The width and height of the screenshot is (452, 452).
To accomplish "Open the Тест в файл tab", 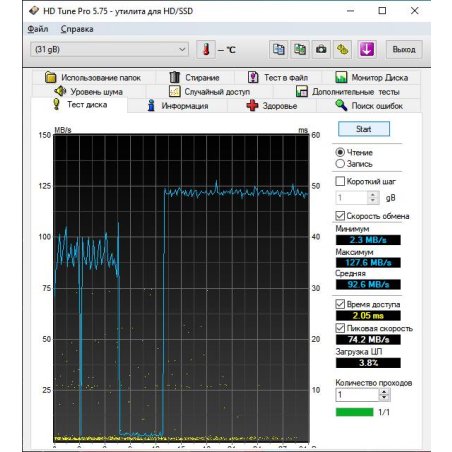I will [278, 78].
